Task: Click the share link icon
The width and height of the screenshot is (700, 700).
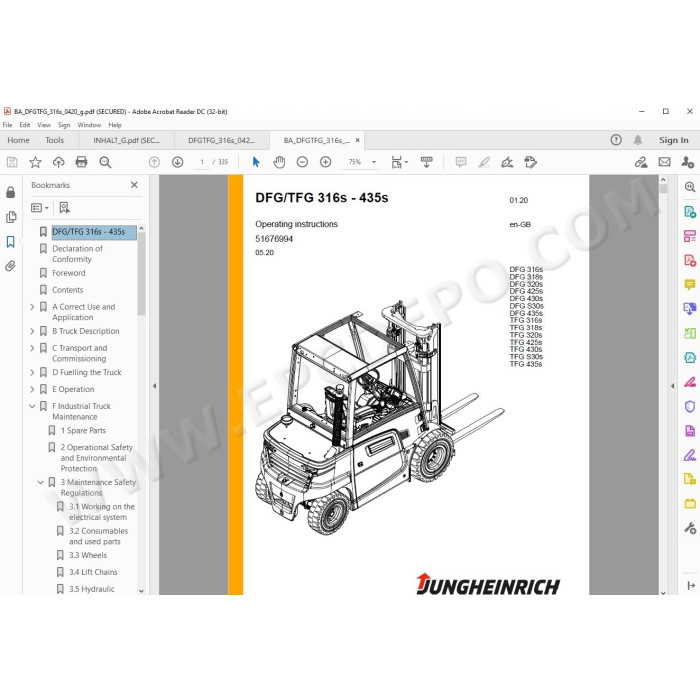Action: (x=641, y=162)
